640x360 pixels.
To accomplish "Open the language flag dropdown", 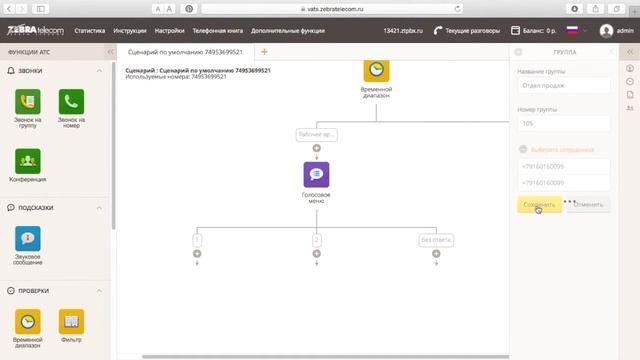I will pyautogui.click(x=576, y=31).
